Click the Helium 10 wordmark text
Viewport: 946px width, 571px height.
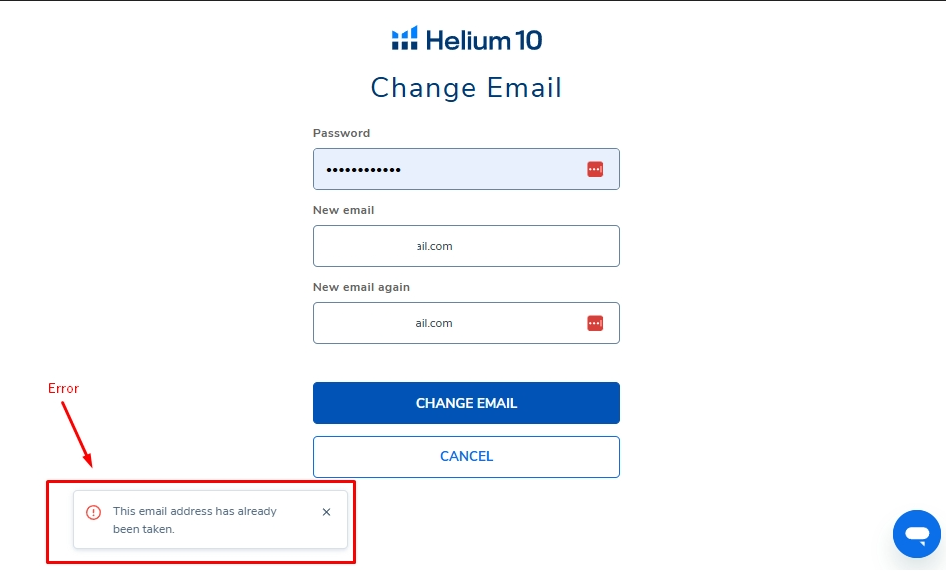483,40
